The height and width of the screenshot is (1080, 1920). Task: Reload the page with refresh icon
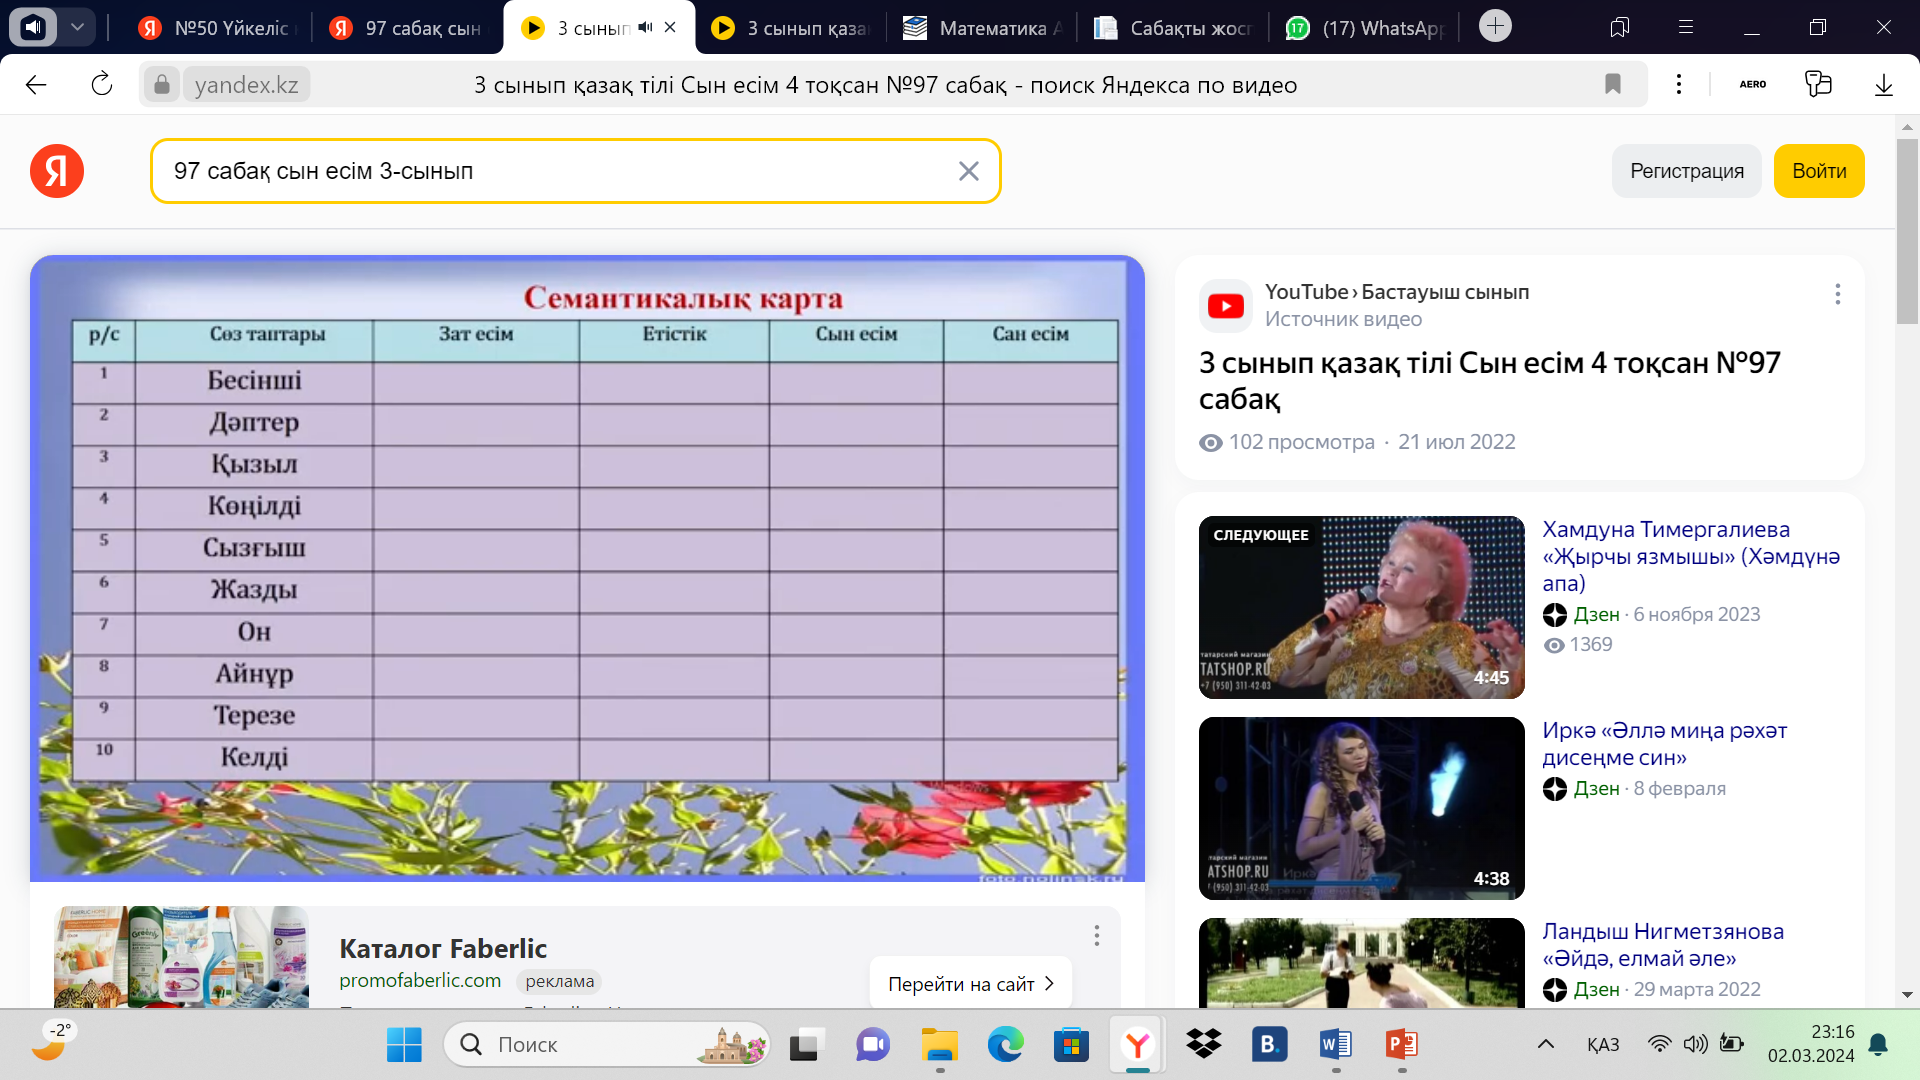pos(102,85)
